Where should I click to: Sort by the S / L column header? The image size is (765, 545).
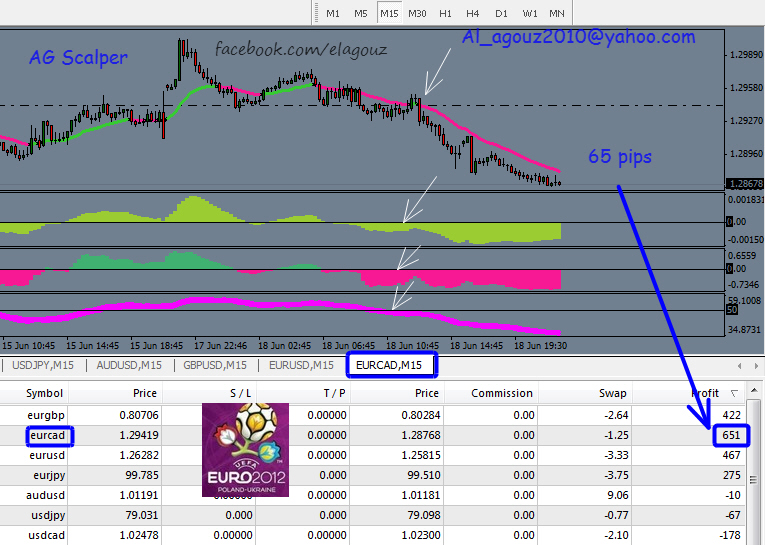[x=240, y=393]
